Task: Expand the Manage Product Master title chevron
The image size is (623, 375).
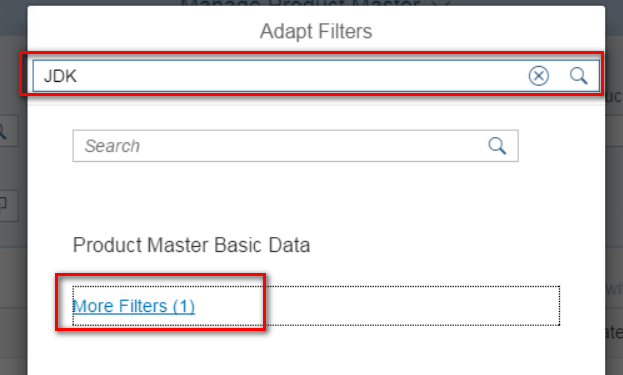Action: coord(440,3)
